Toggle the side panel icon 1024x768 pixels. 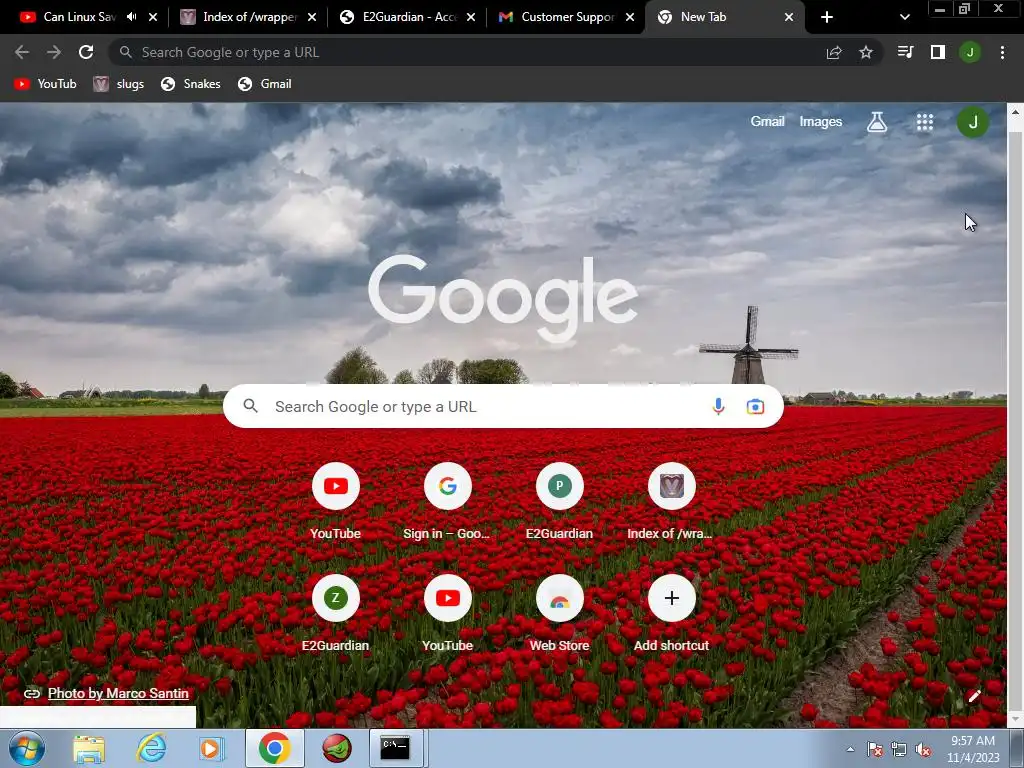click(938, 52)
